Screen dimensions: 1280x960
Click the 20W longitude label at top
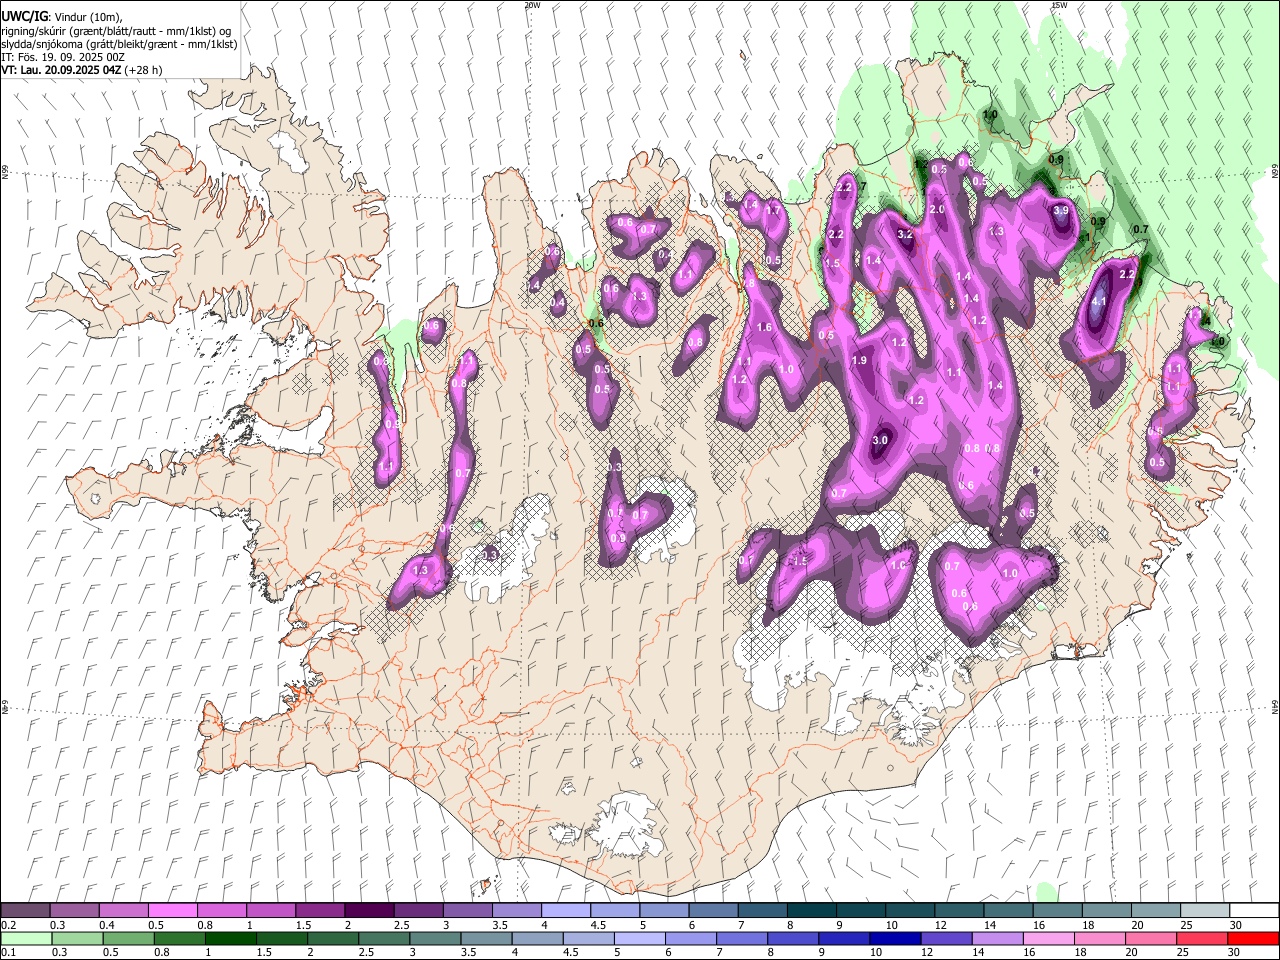click(532, 5)
